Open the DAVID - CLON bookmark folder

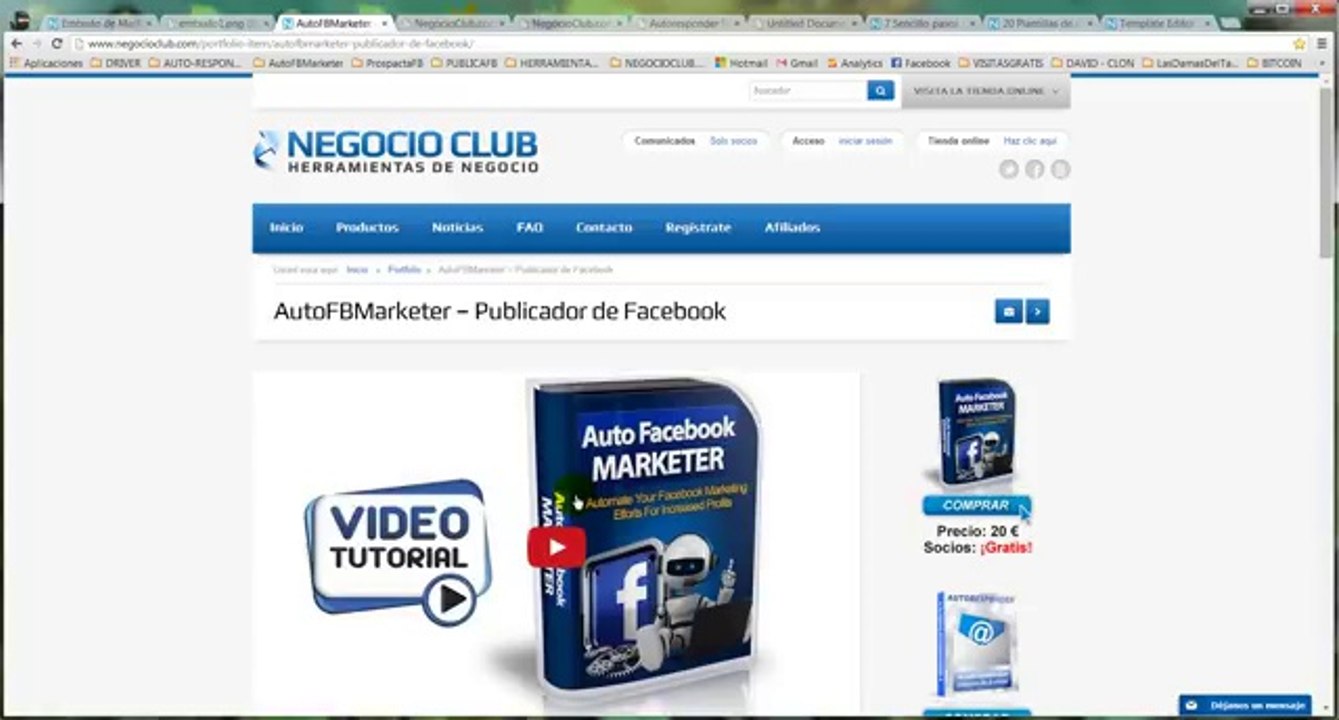tap(1092, 63)
